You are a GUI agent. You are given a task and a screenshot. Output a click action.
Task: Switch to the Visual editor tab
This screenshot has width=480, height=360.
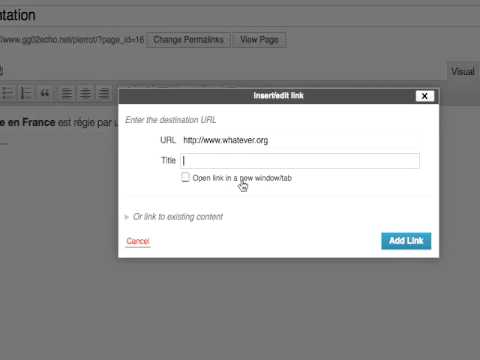pos(463,71)
